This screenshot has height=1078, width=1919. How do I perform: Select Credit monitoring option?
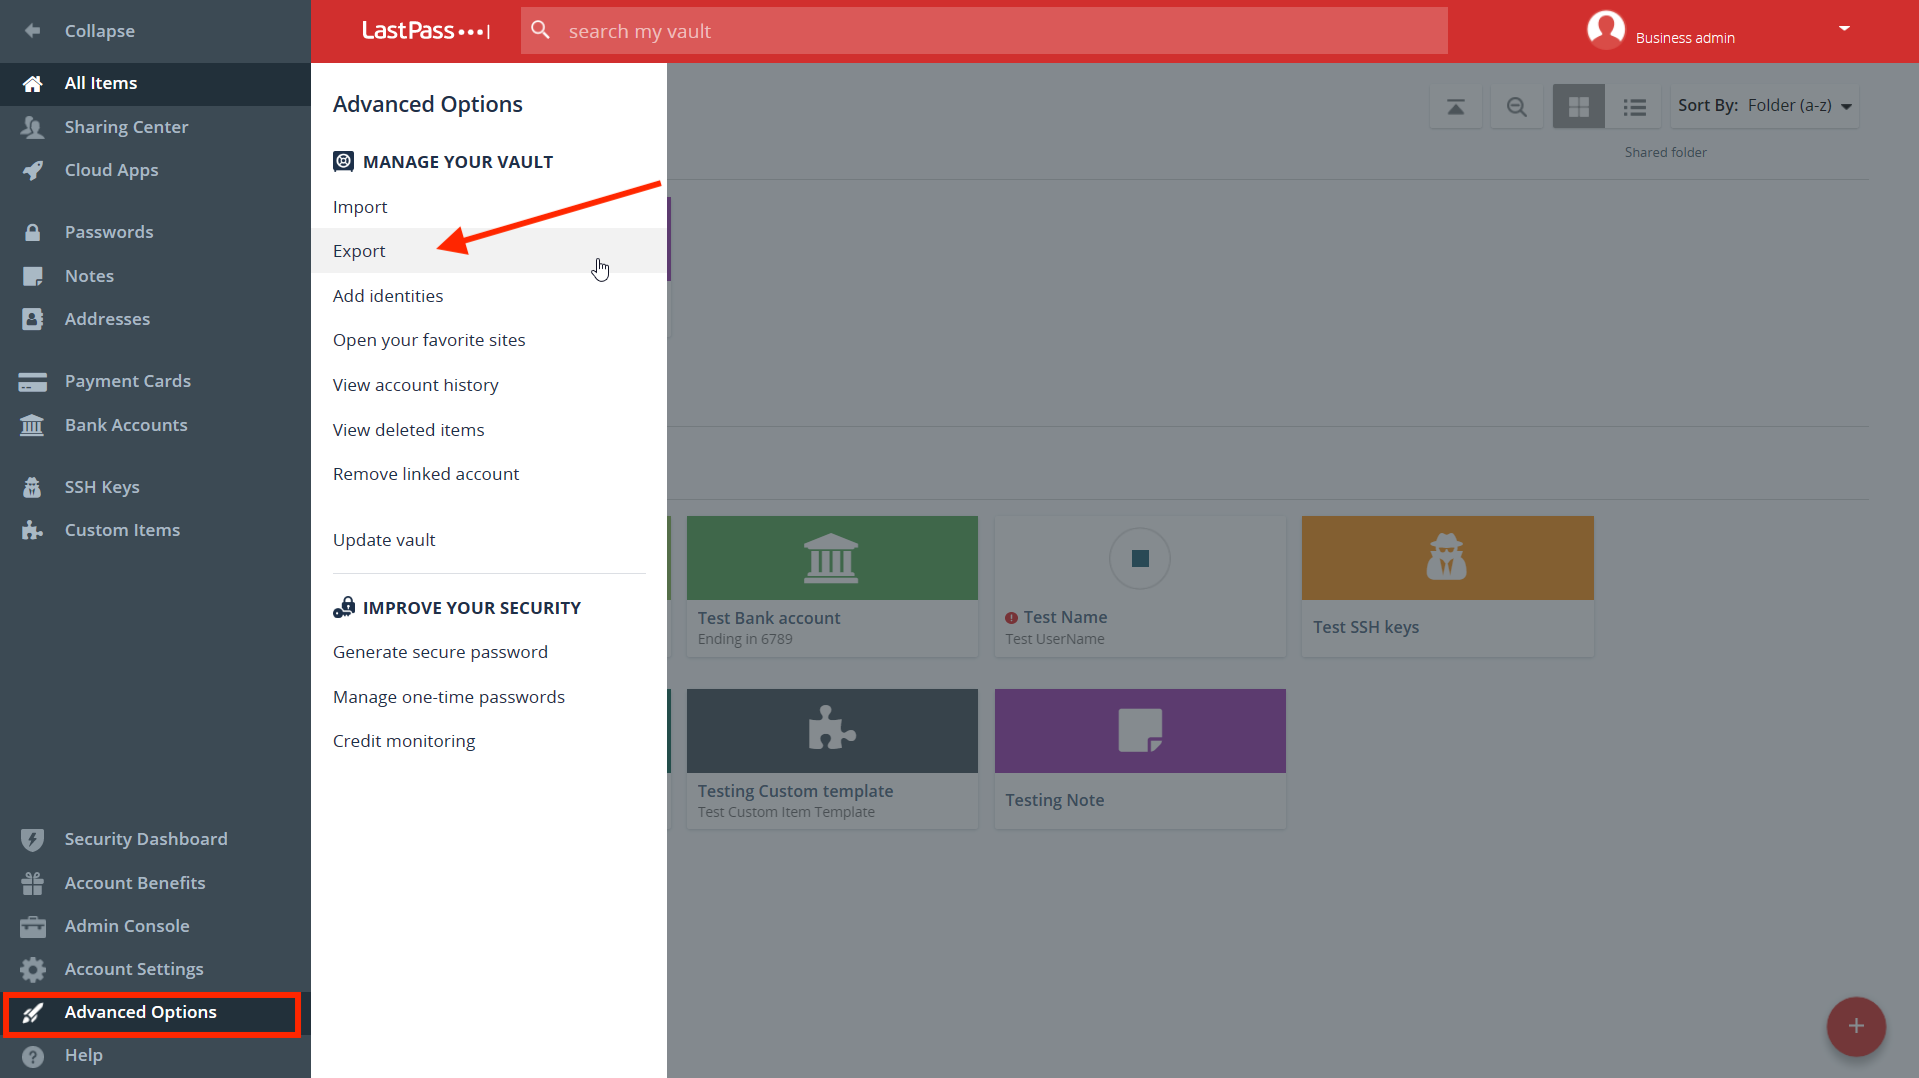404,741
